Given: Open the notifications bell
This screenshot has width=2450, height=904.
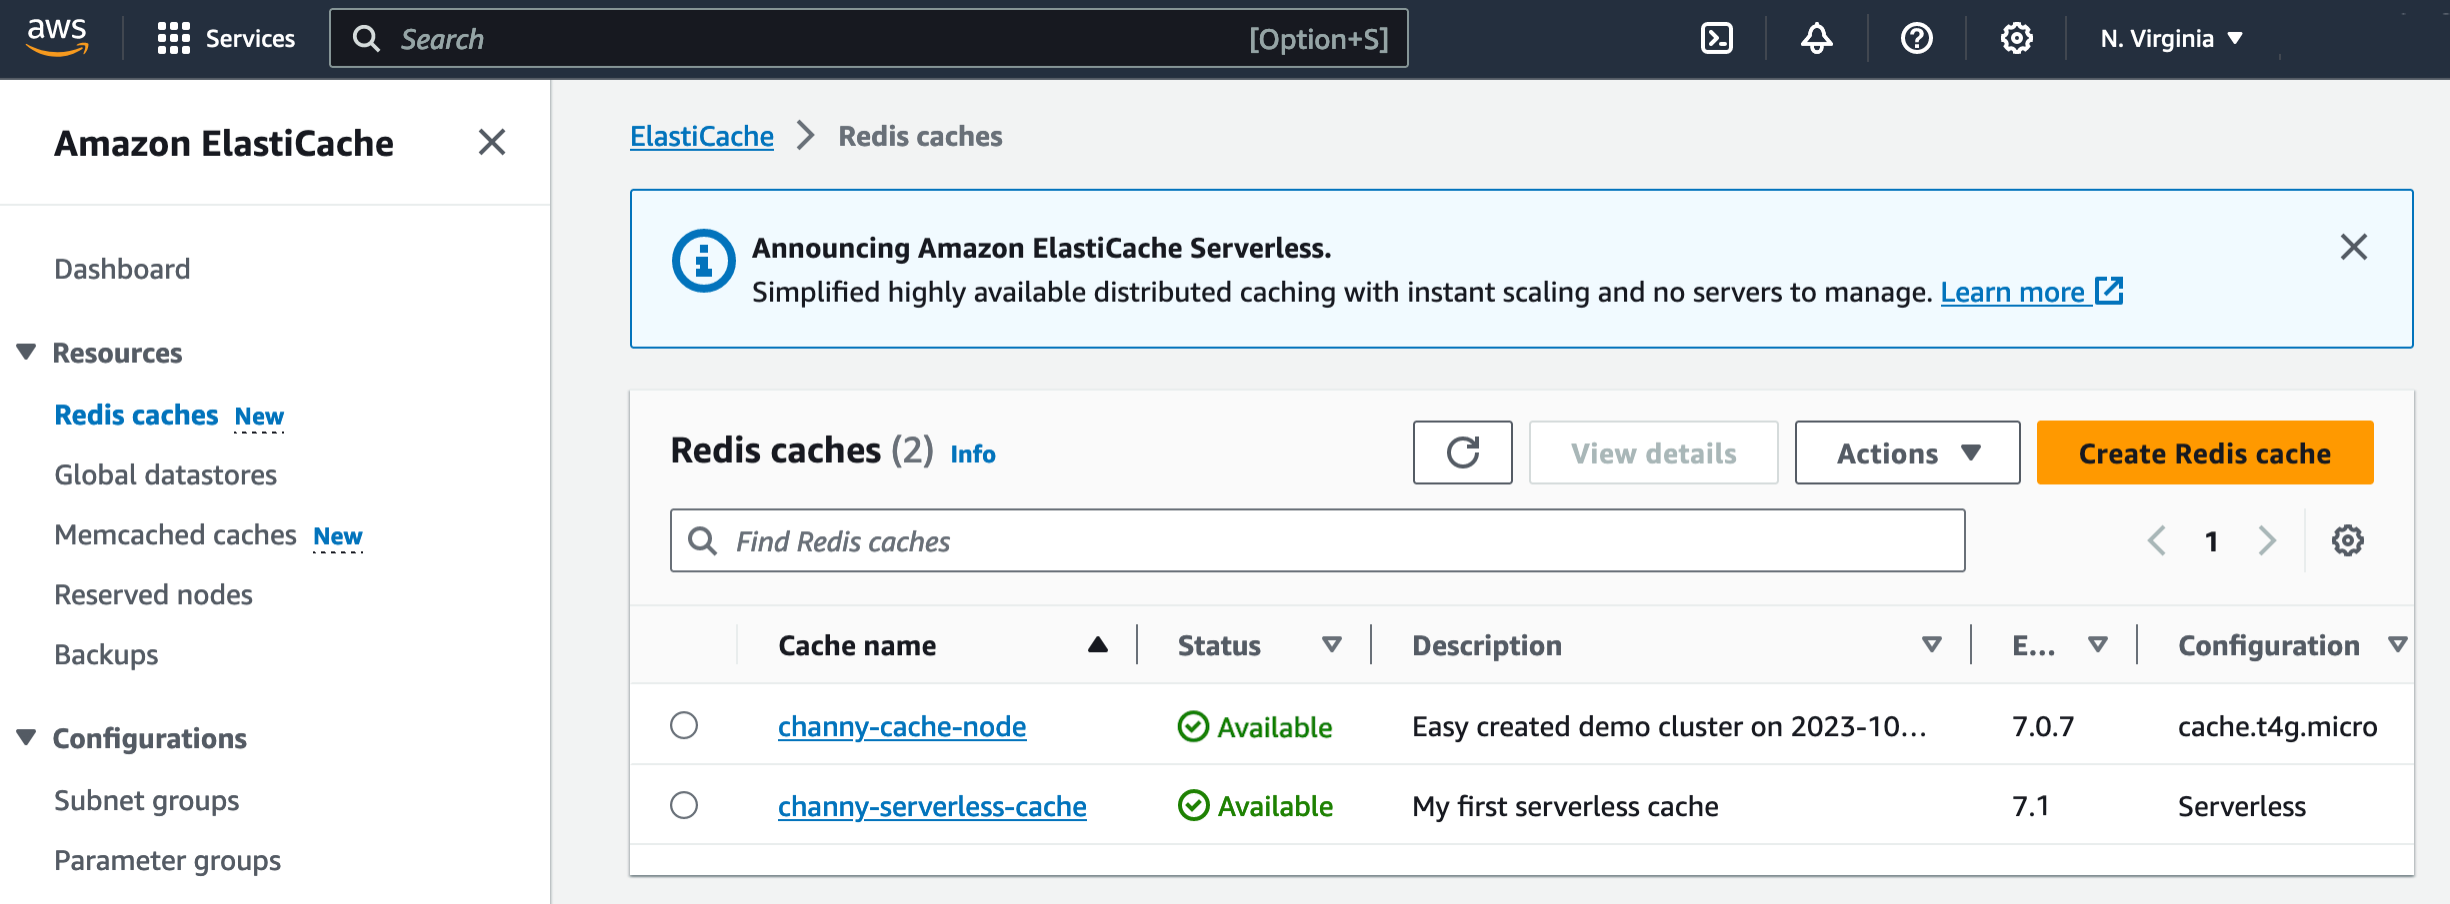Looking at the screenshot, I should (1816, 39).
